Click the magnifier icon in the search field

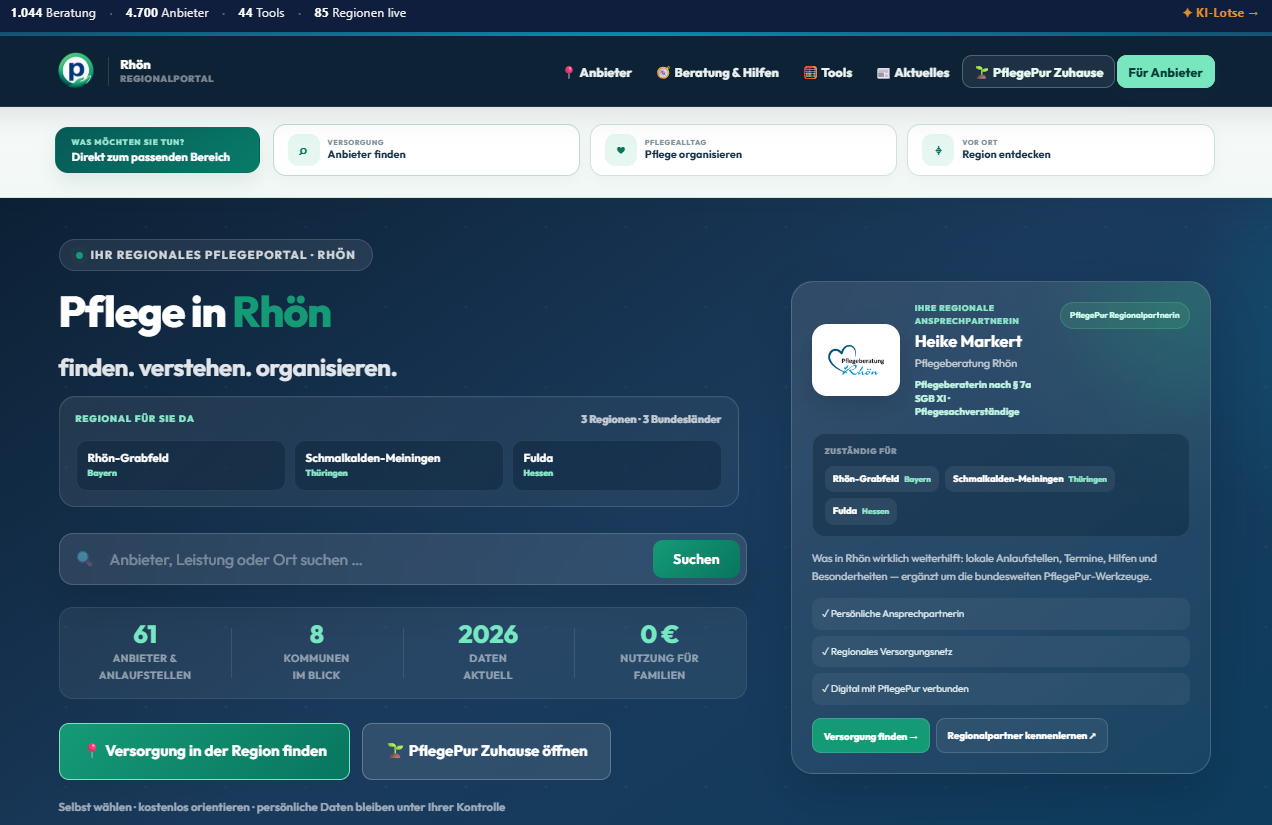(85, 559)
